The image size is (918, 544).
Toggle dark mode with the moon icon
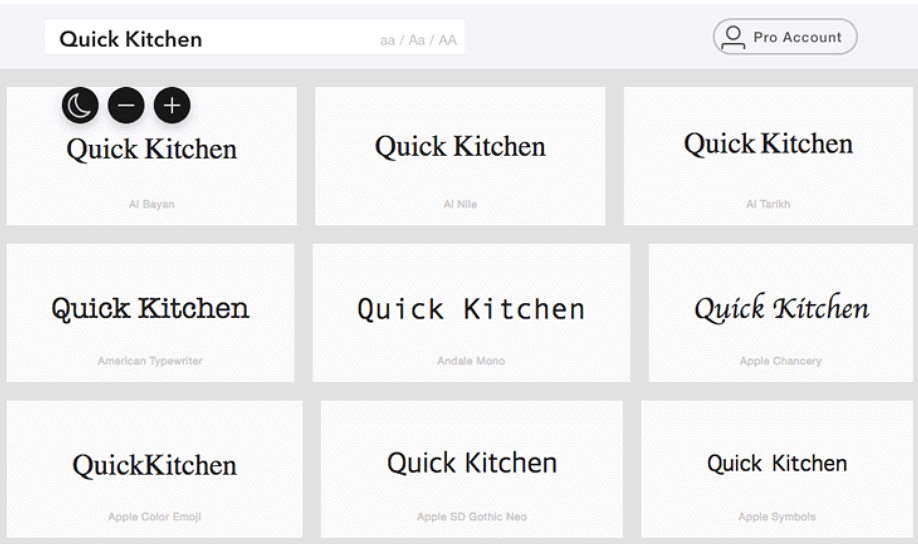pyautogui.click(x=79, y=104)
